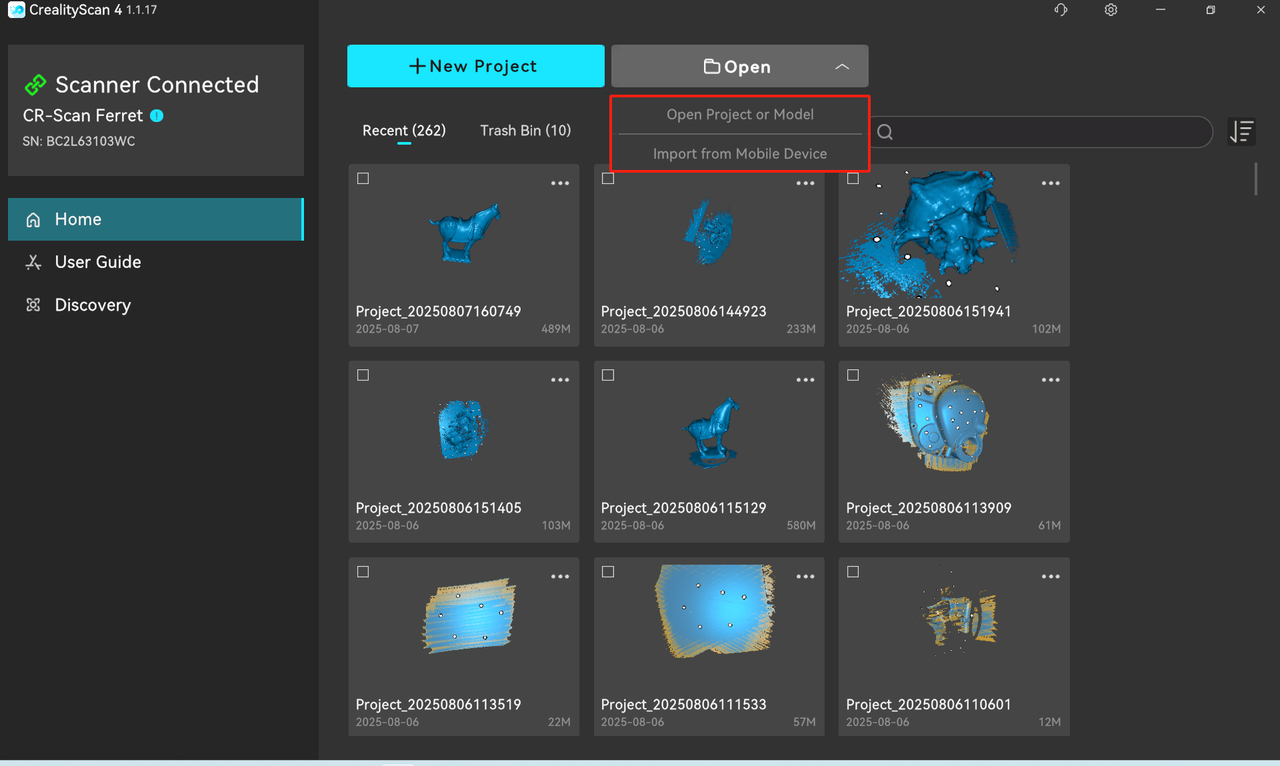
Task: Open settings via the gear icon
Action: [x=1111, y=10]
